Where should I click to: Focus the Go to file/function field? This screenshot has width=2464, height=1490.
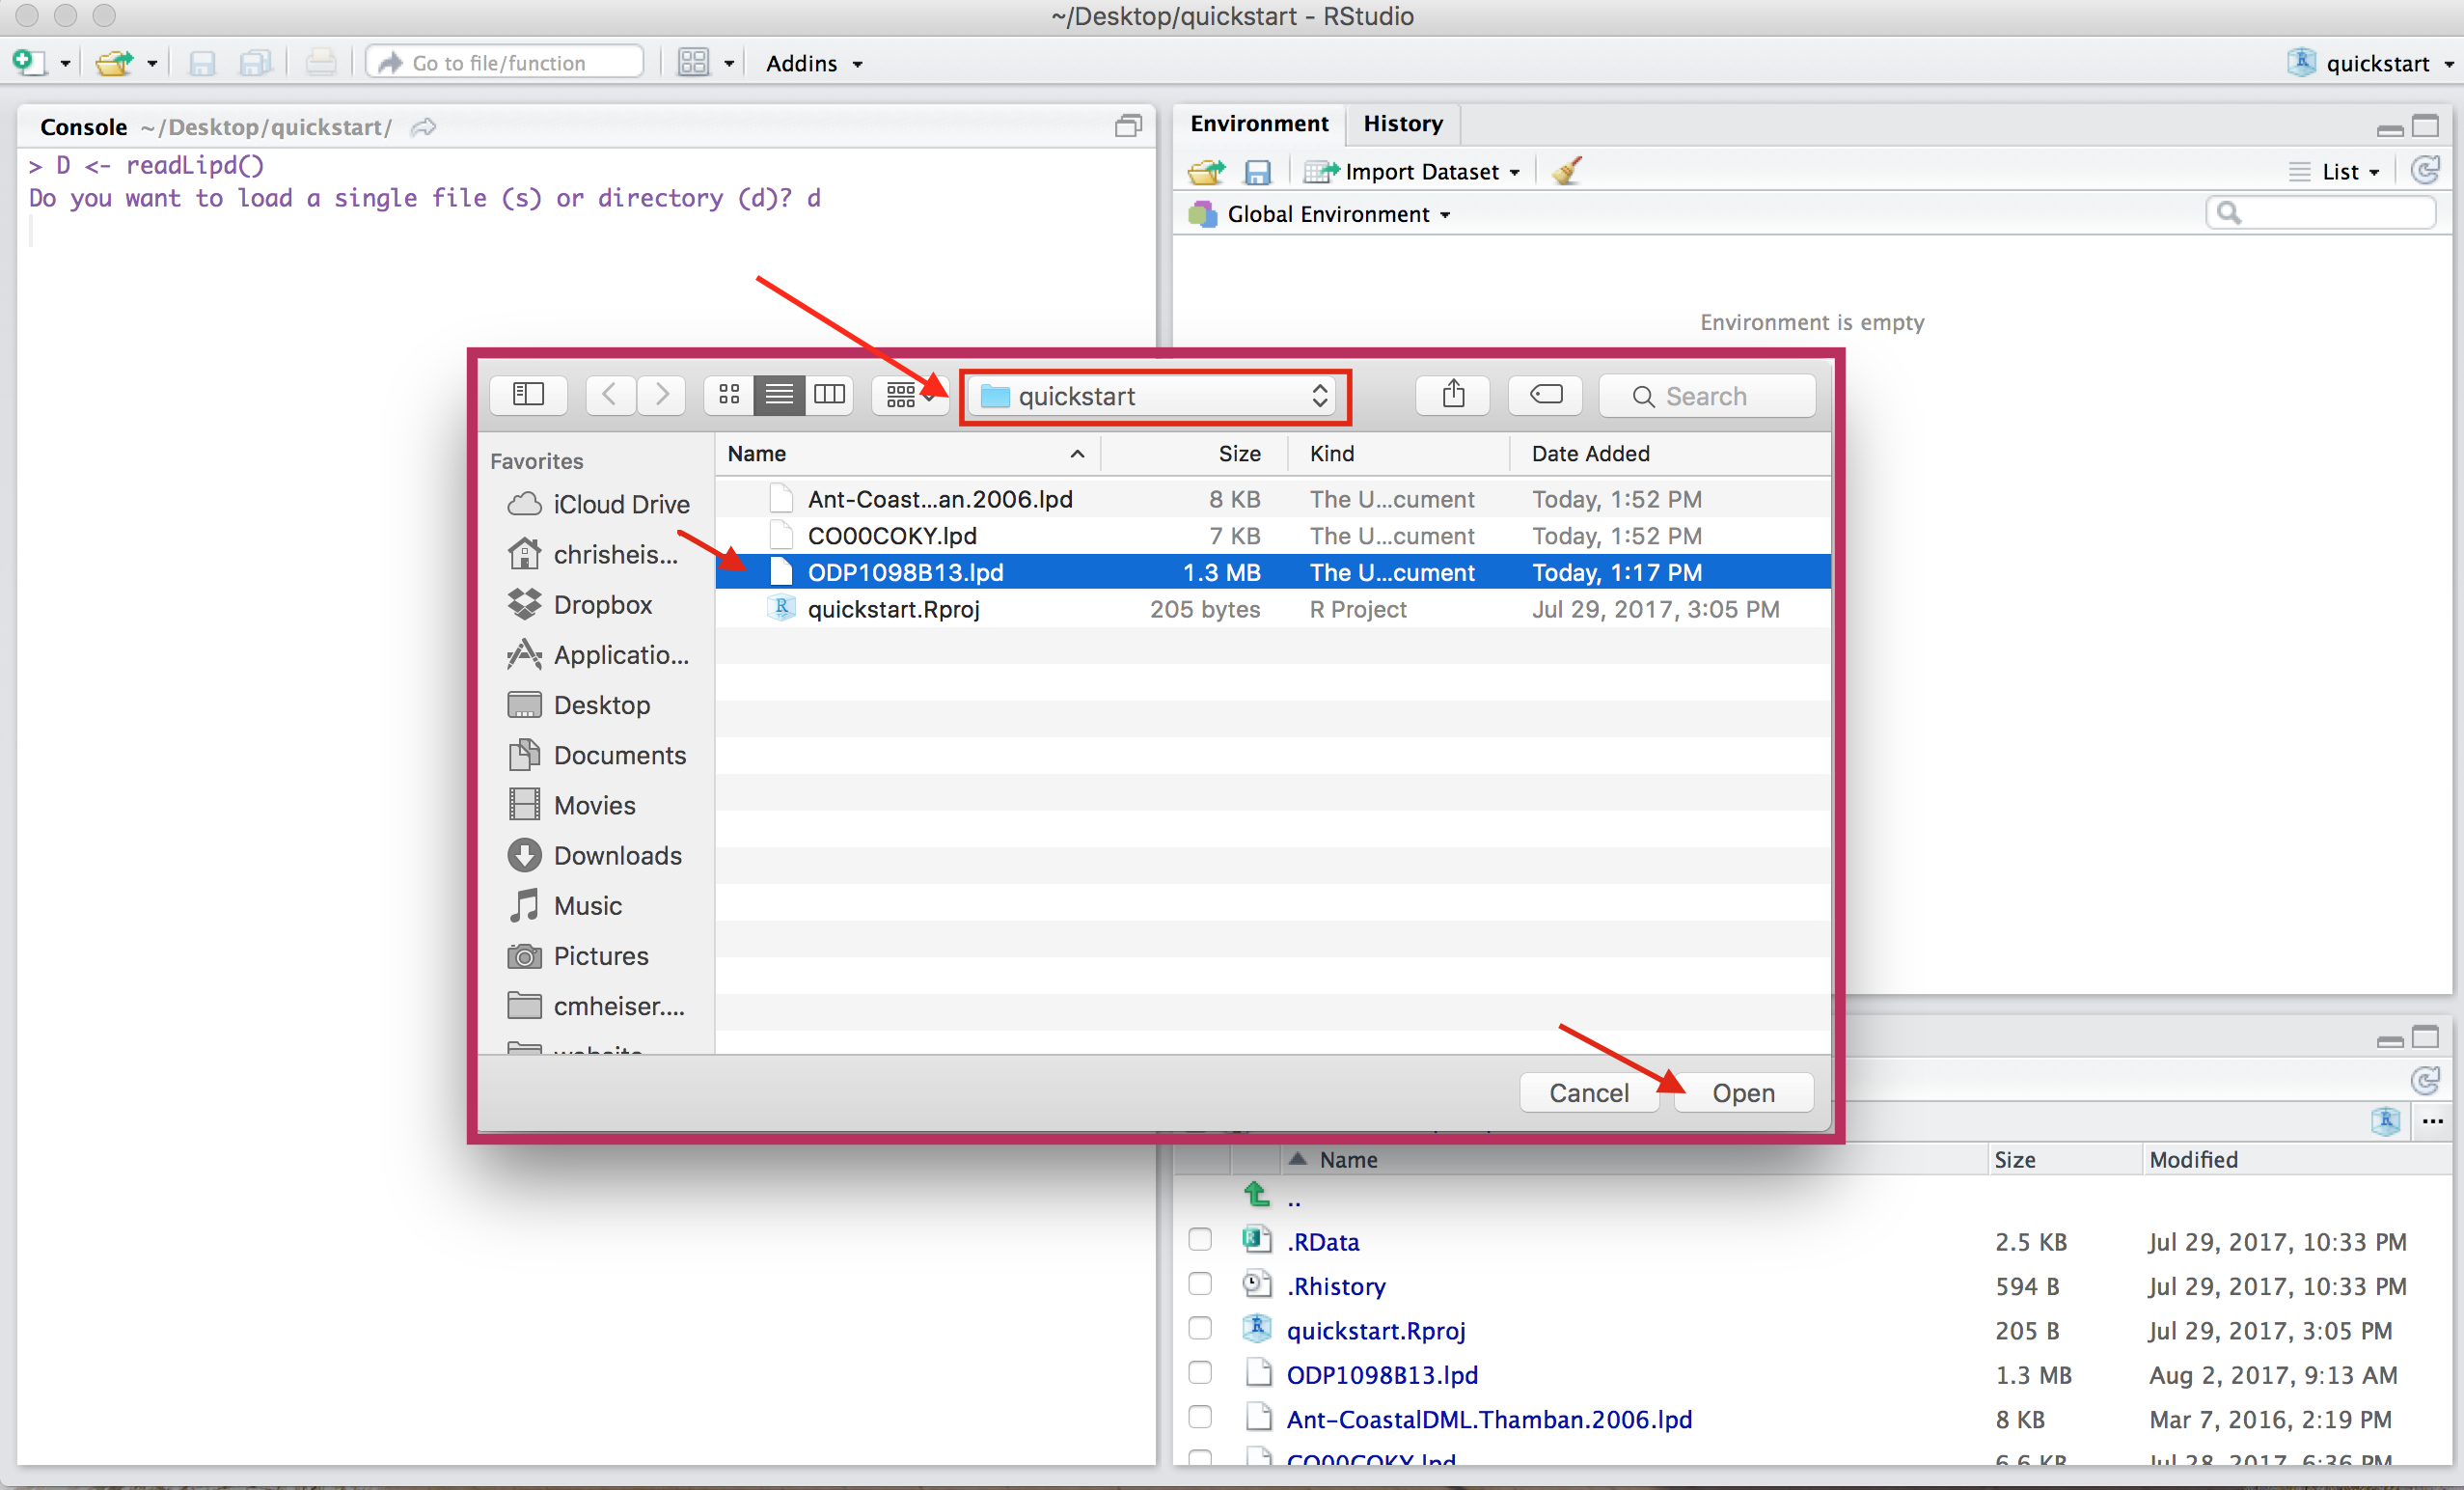pos(505,63)
